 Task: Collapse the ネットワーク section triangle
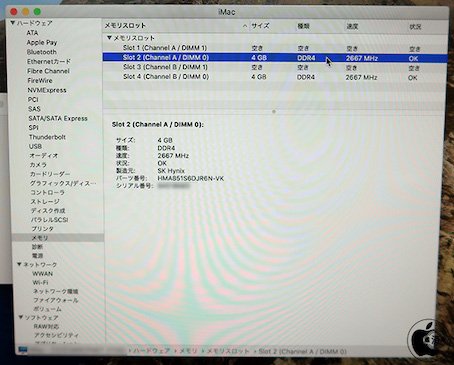(x=19, y=264)
